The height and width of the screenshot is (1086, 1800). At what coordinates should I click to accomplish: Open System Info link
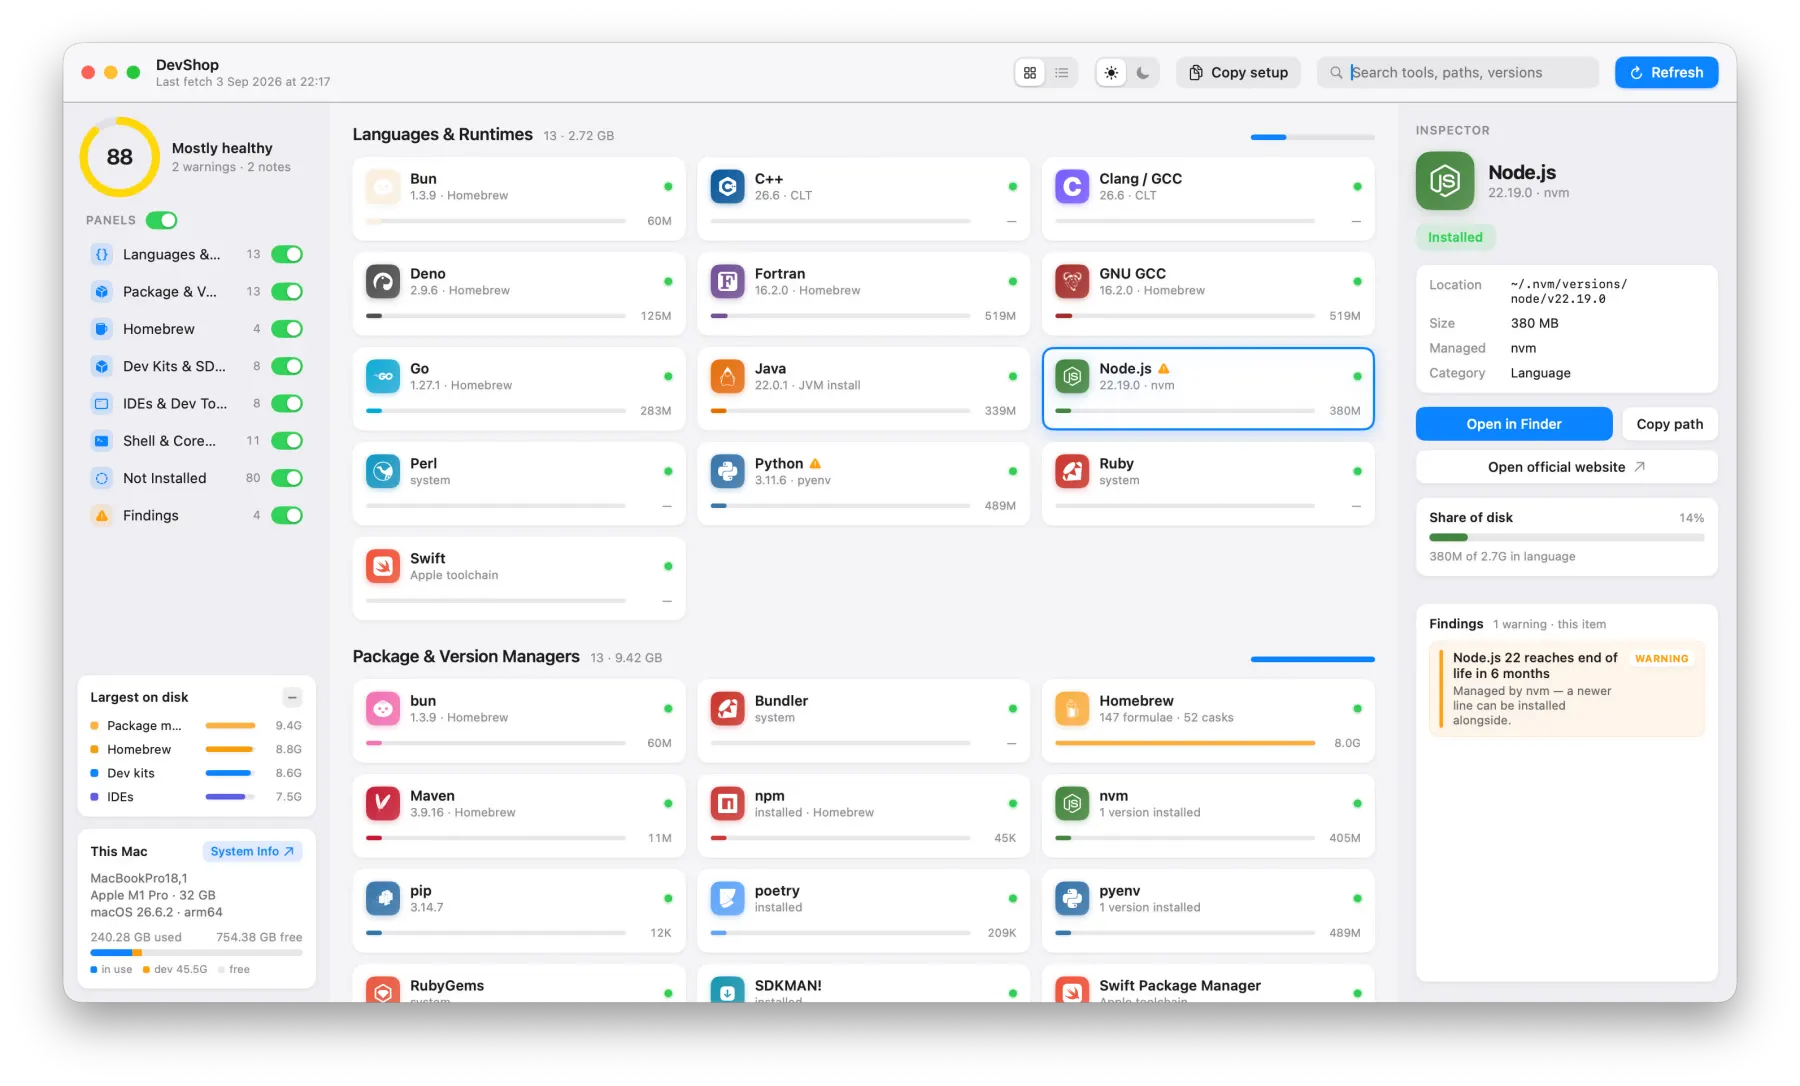coord(252,851)
